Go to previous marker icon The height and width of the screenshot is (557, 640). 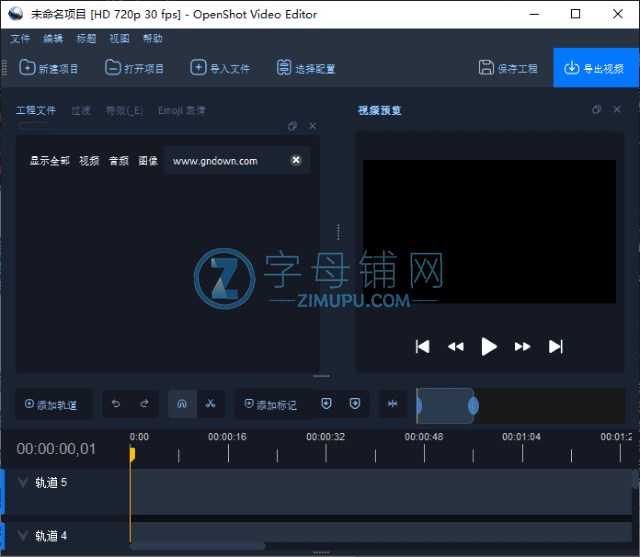pos(327,404)
